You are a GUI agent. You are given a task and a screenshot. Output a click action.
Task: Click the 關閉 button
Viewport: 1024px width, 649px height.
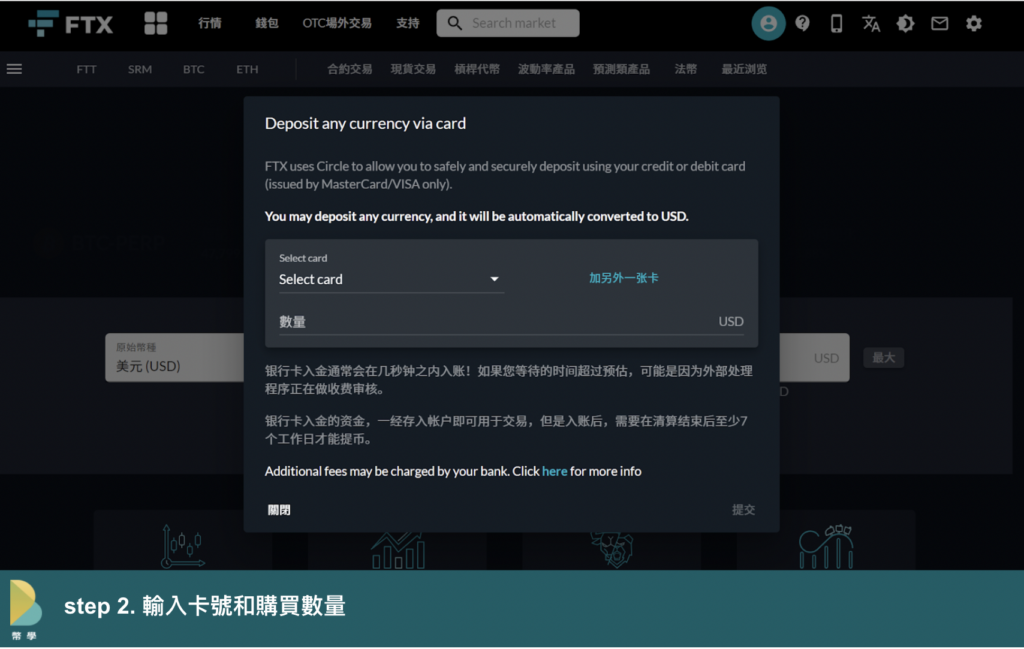point(279,510)
